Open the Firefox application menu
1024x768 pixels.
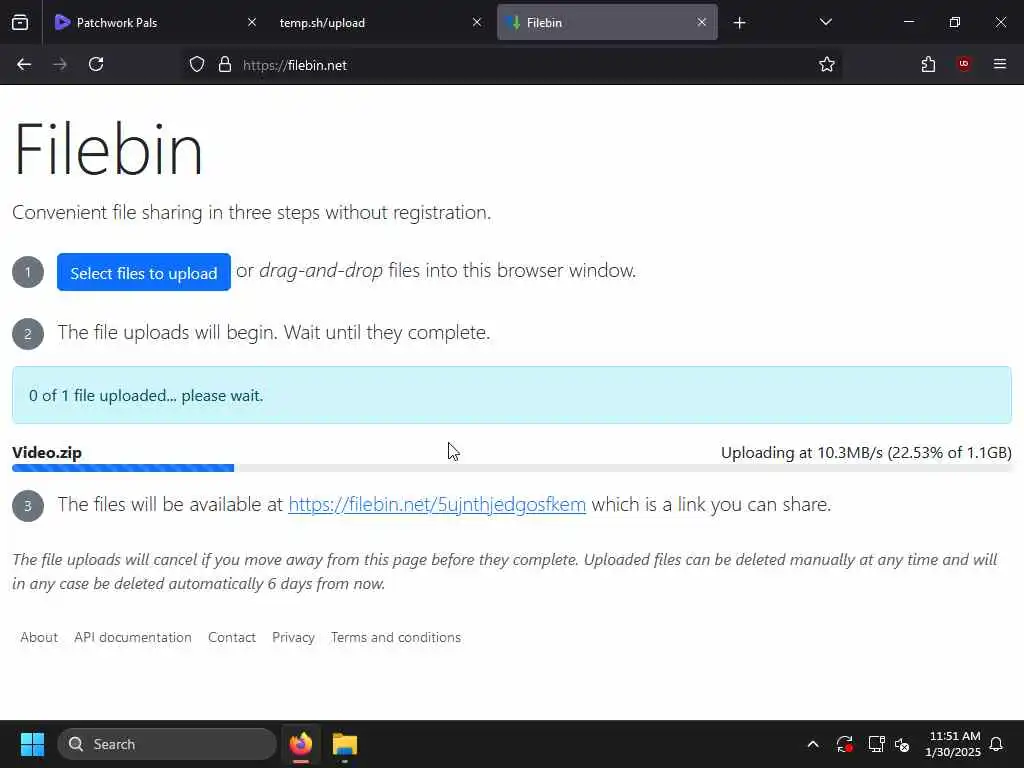(1000, 65)
